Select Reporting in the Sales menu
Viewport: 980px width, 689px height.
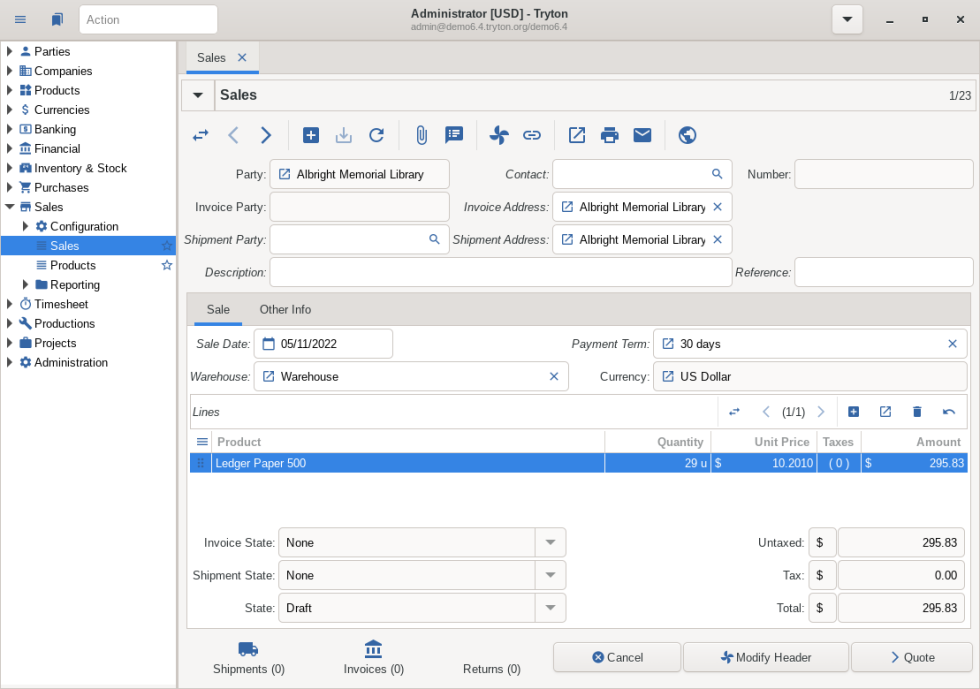click(74, 285)
